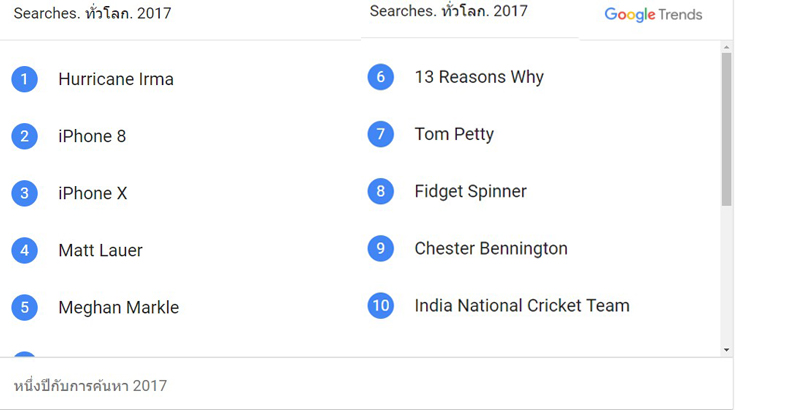Select Chester Bennington entry
The height and width of the screenshot is (410, 800).
coord(491,248)
